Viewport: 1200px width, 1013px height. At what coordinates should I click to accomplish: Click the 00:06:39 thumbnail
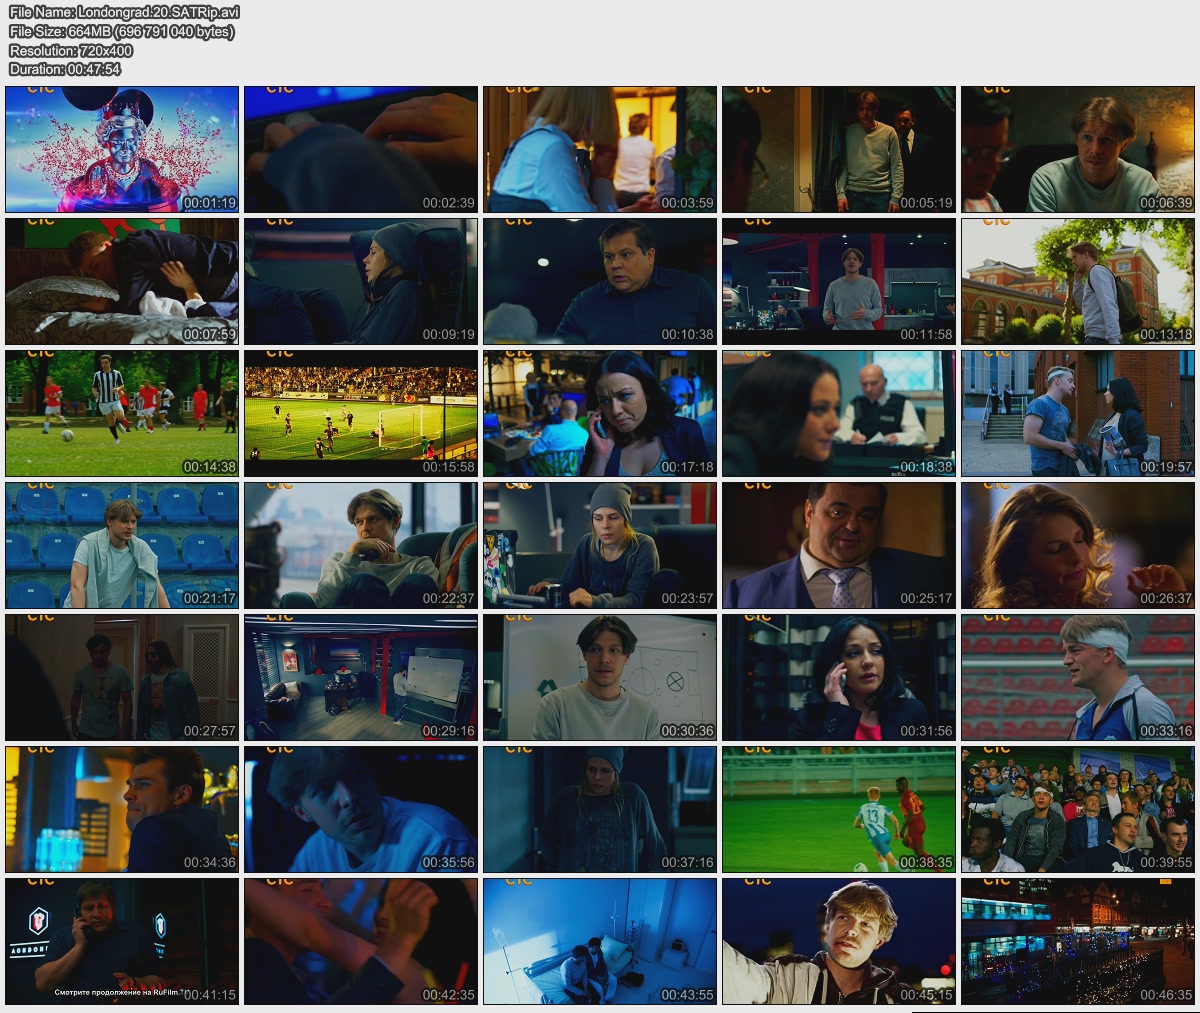pos(1078,149)
